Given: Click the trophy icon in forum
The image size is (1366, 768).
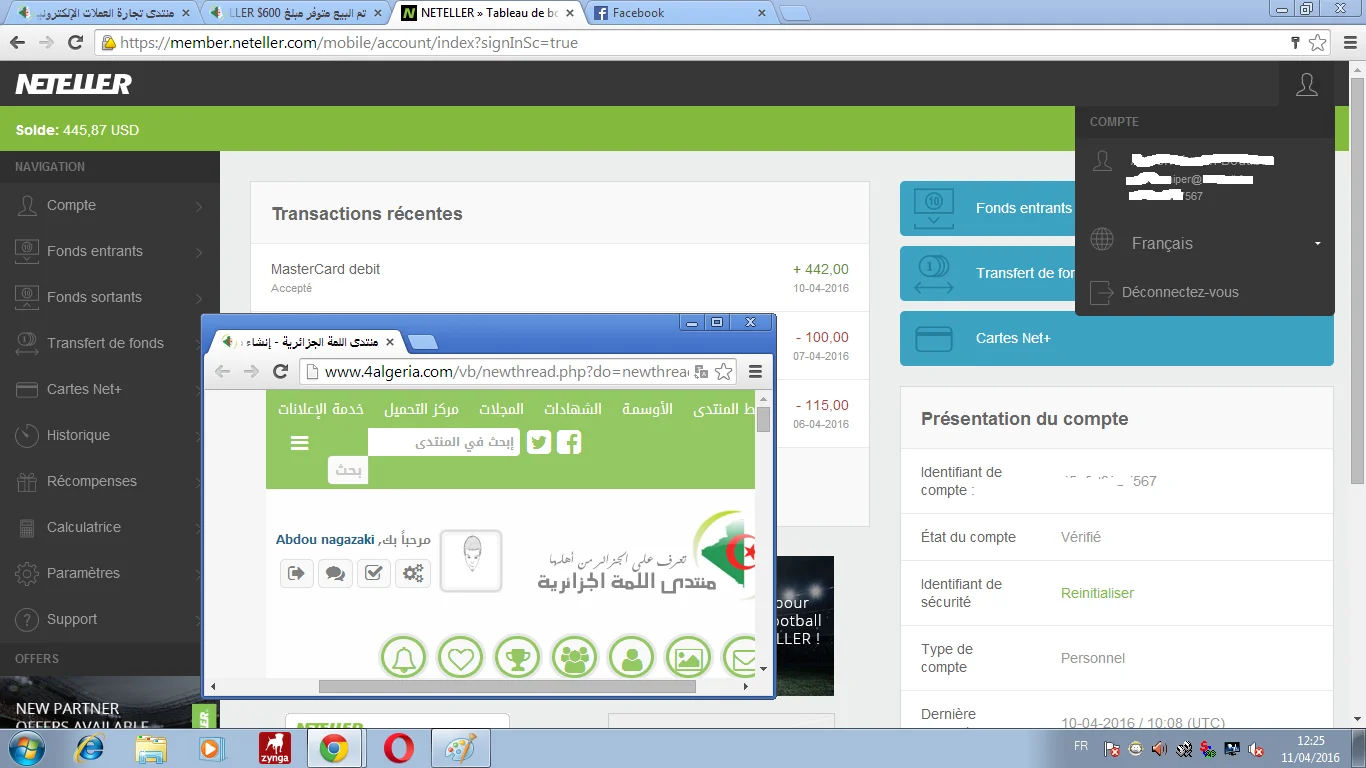Looking at the screenshot, I should point(518,659).
